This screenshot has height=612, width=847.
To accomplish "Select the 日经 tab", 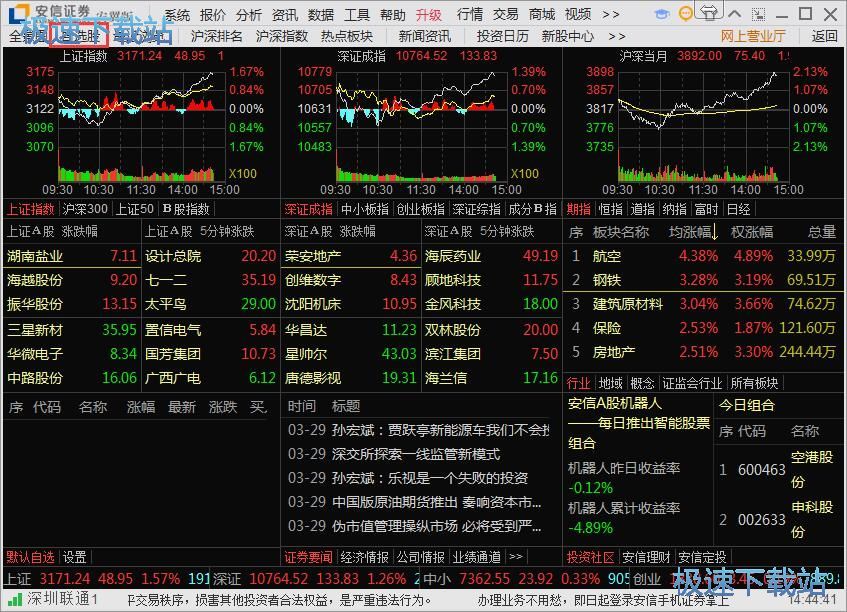I will (x=738, y=209).
